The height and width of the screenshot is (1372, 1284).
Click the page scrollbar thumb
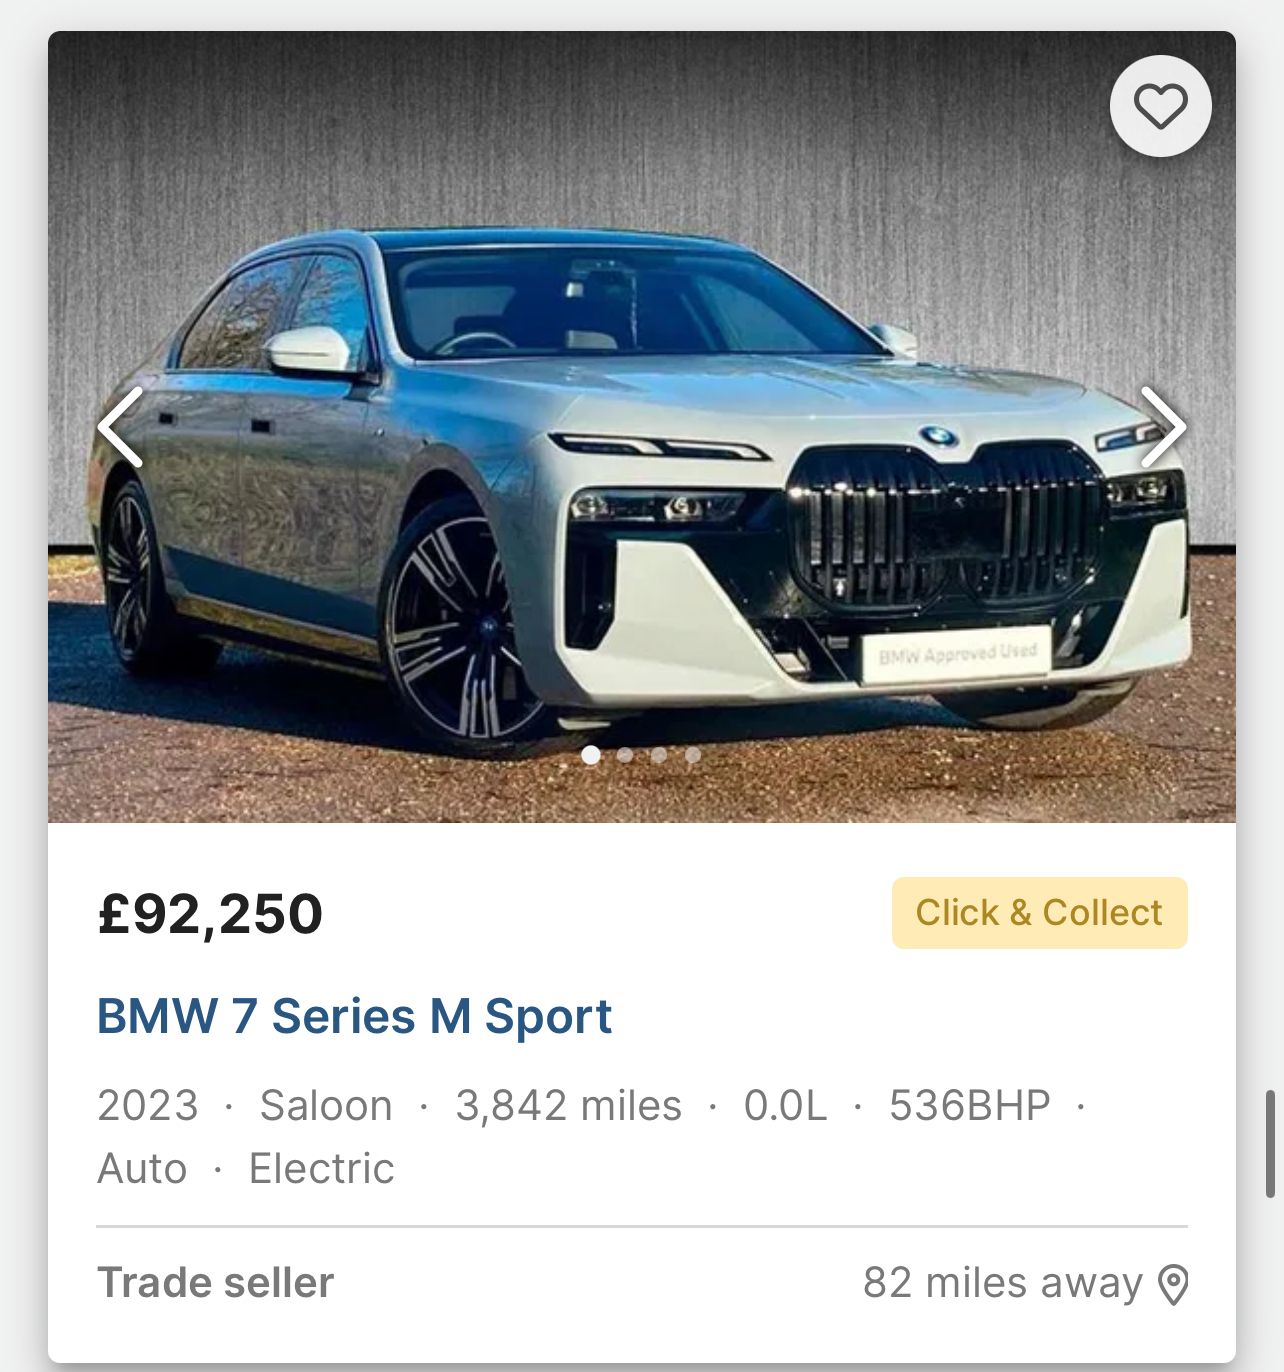[x=1270, y=1144]
